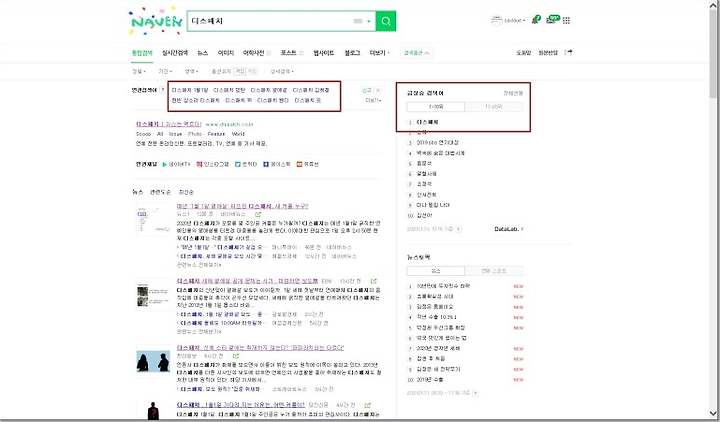Open the 디스패치 site title link

coord(169,124)
